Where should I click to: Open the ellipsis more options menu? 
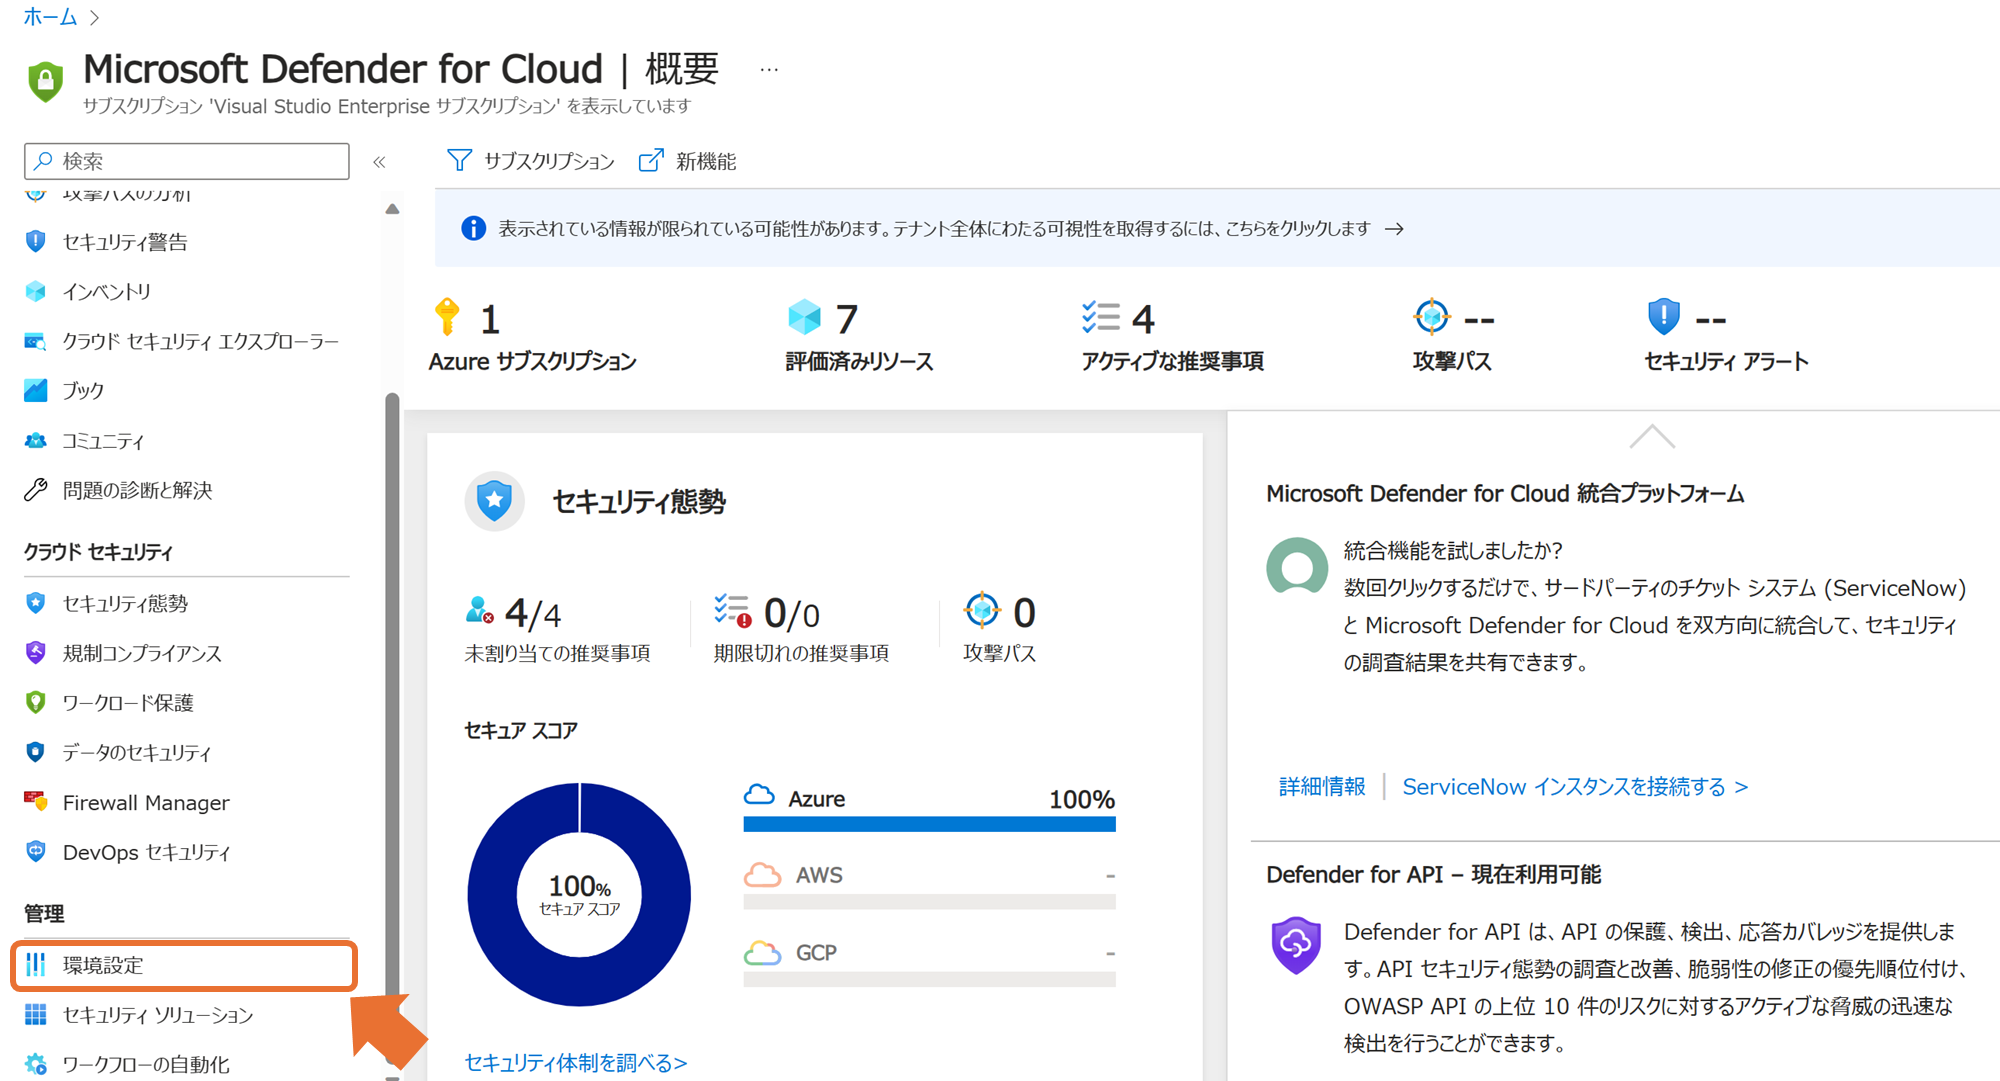pos(768,70)
